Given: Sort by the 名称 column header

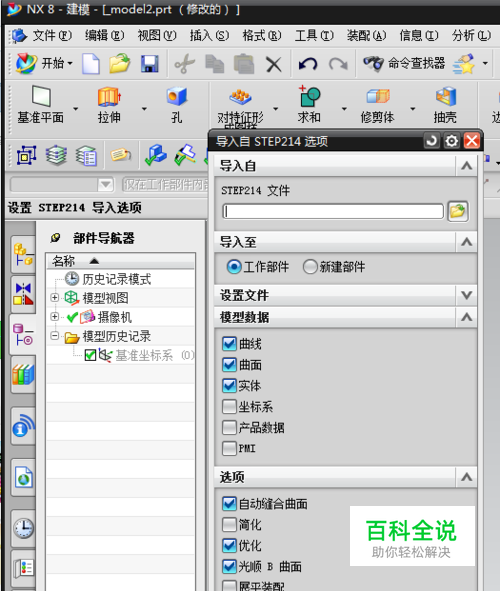Looking at the screenshot, I should (121, 261).
